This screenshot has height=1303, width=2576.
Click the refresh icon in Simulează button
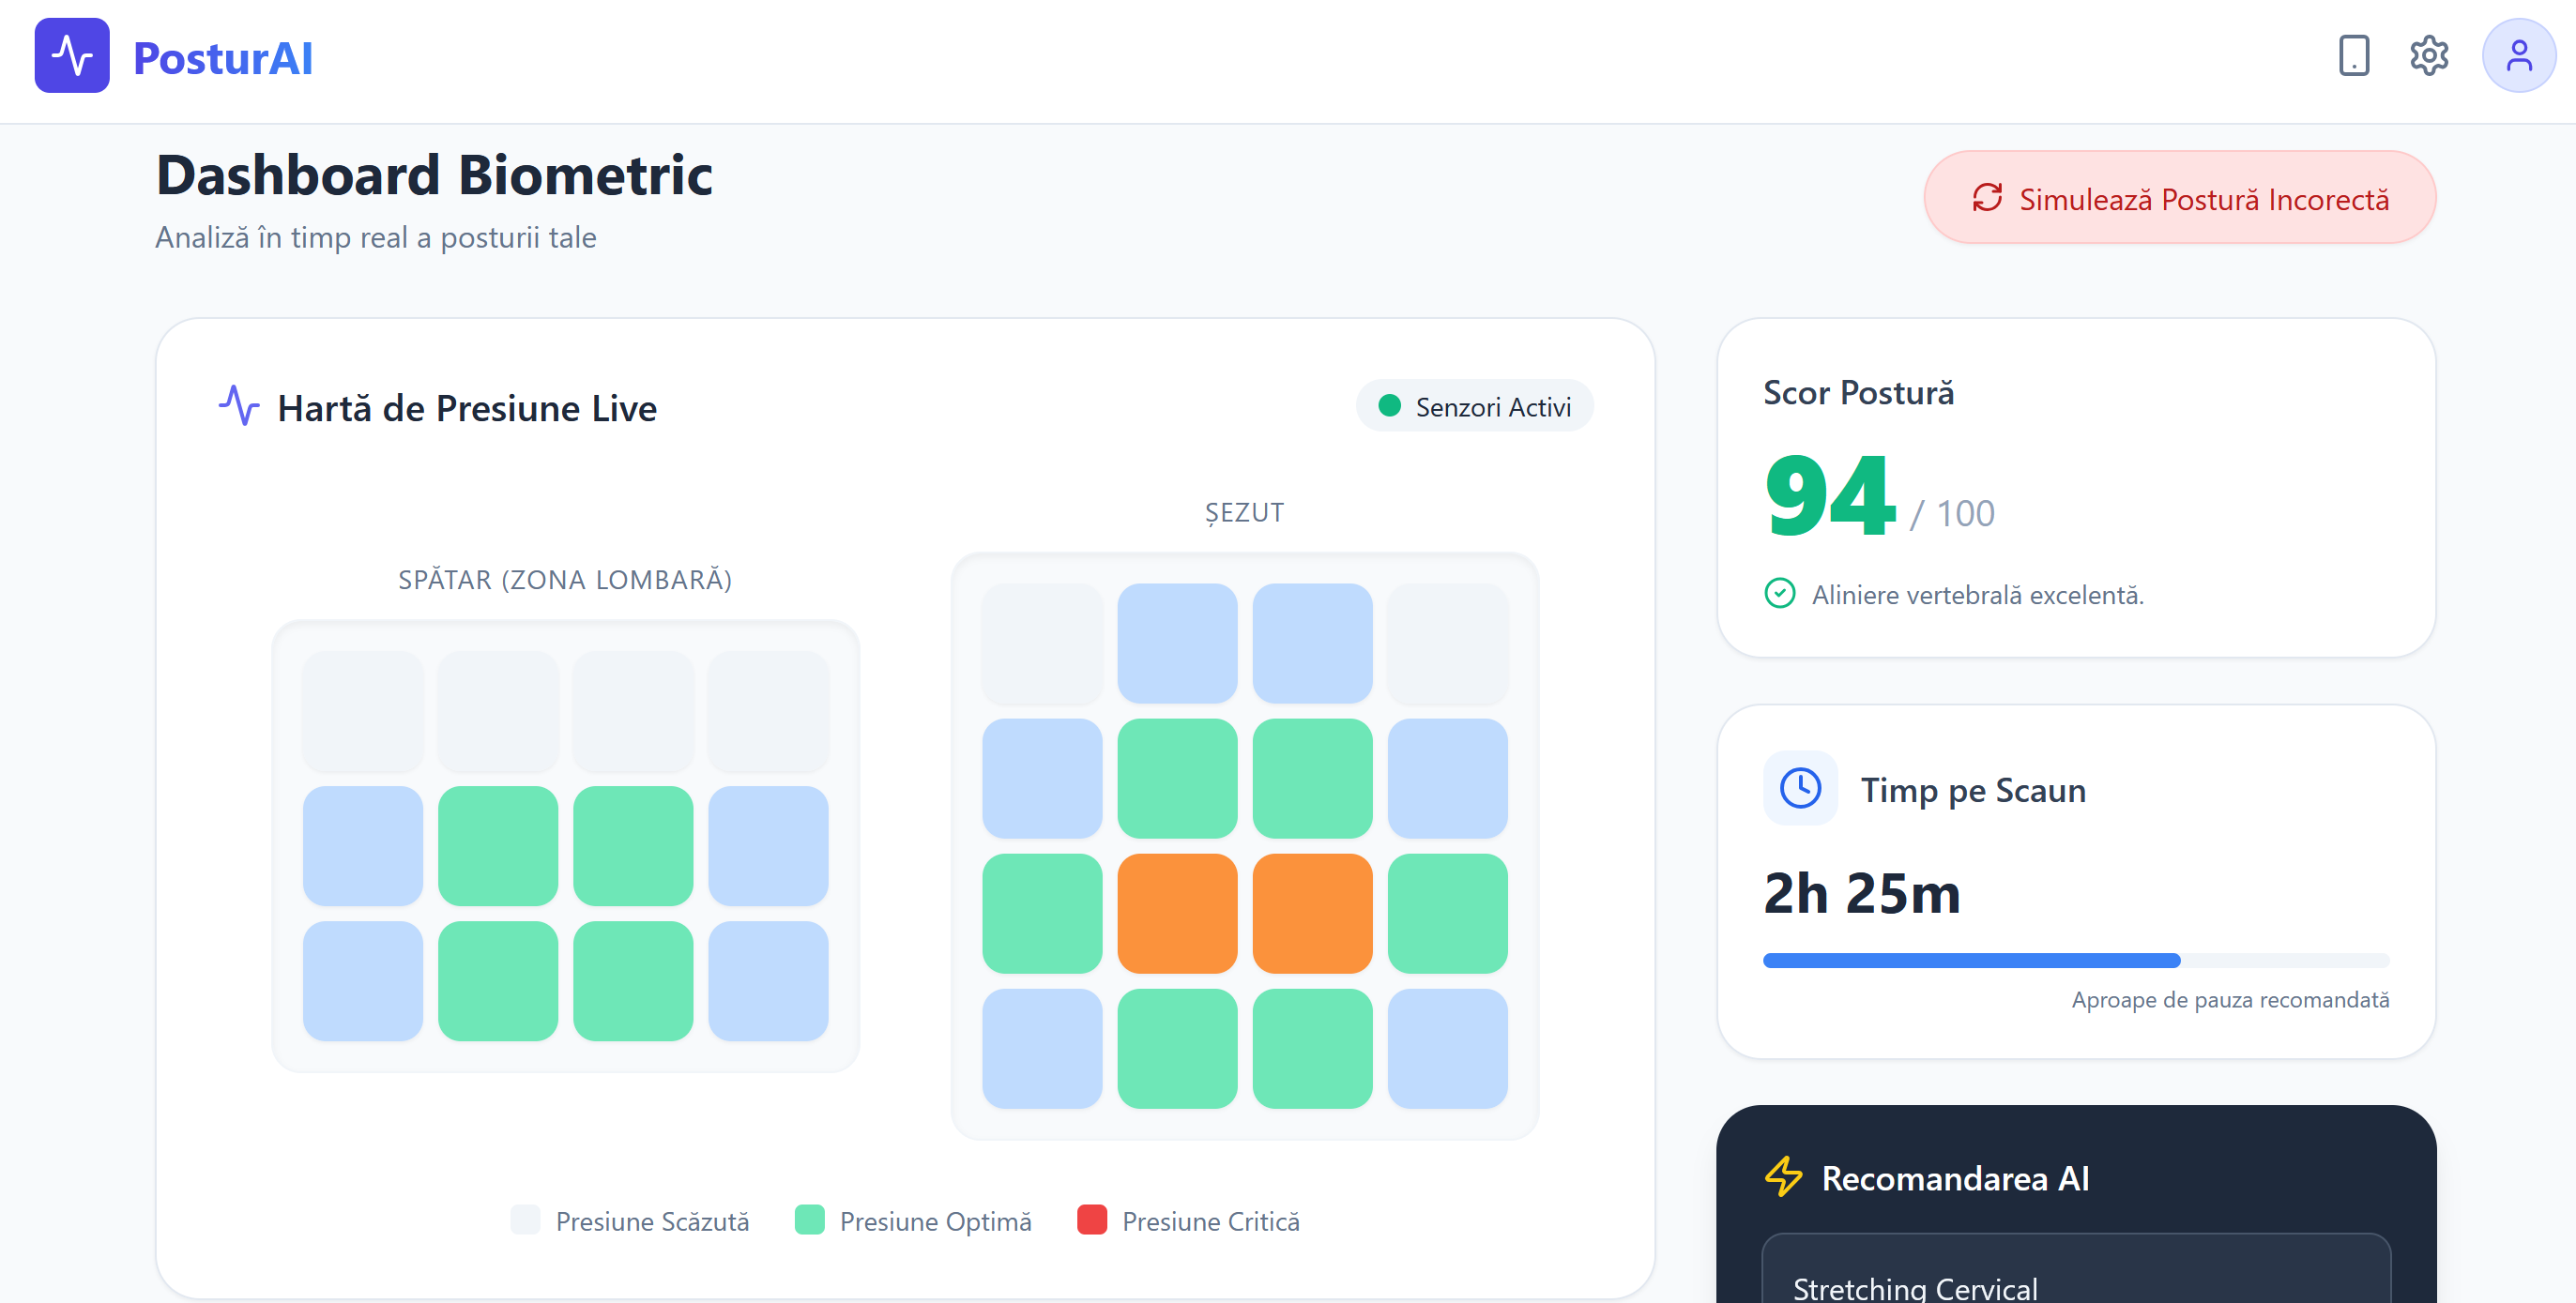click(x=1987, y=198)
